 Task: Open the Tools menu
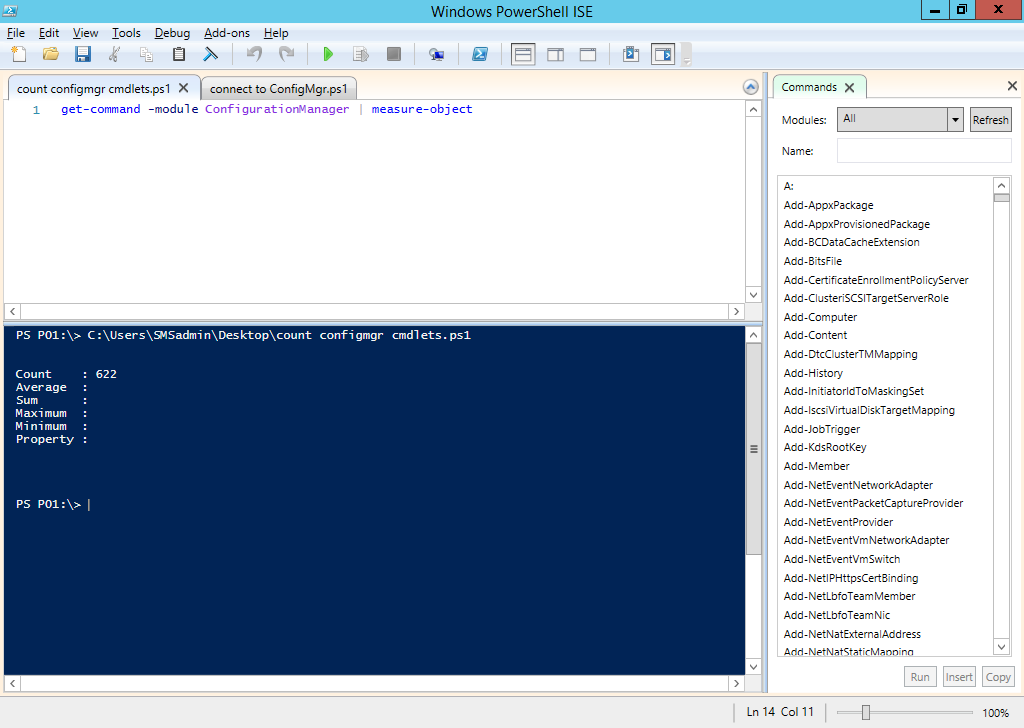(126, 33)
